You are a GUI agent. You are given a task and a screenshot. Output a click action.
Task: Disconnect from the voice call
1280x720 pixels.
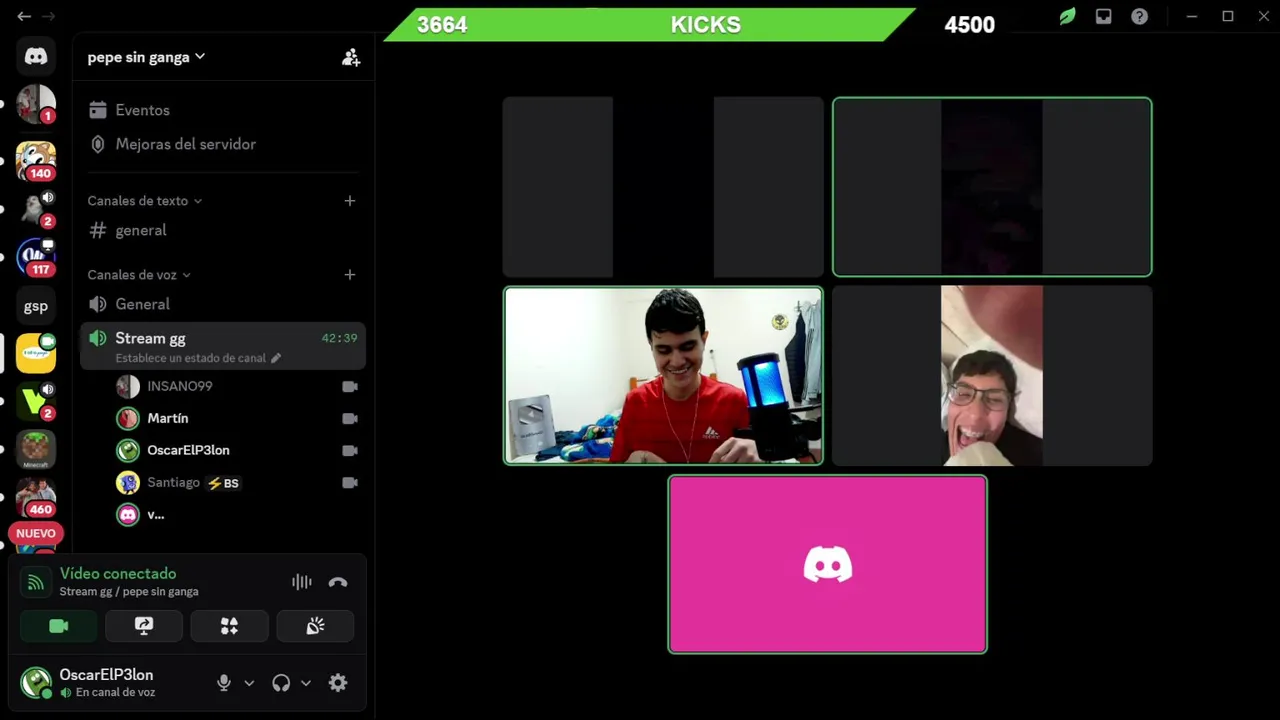(338, 582)
